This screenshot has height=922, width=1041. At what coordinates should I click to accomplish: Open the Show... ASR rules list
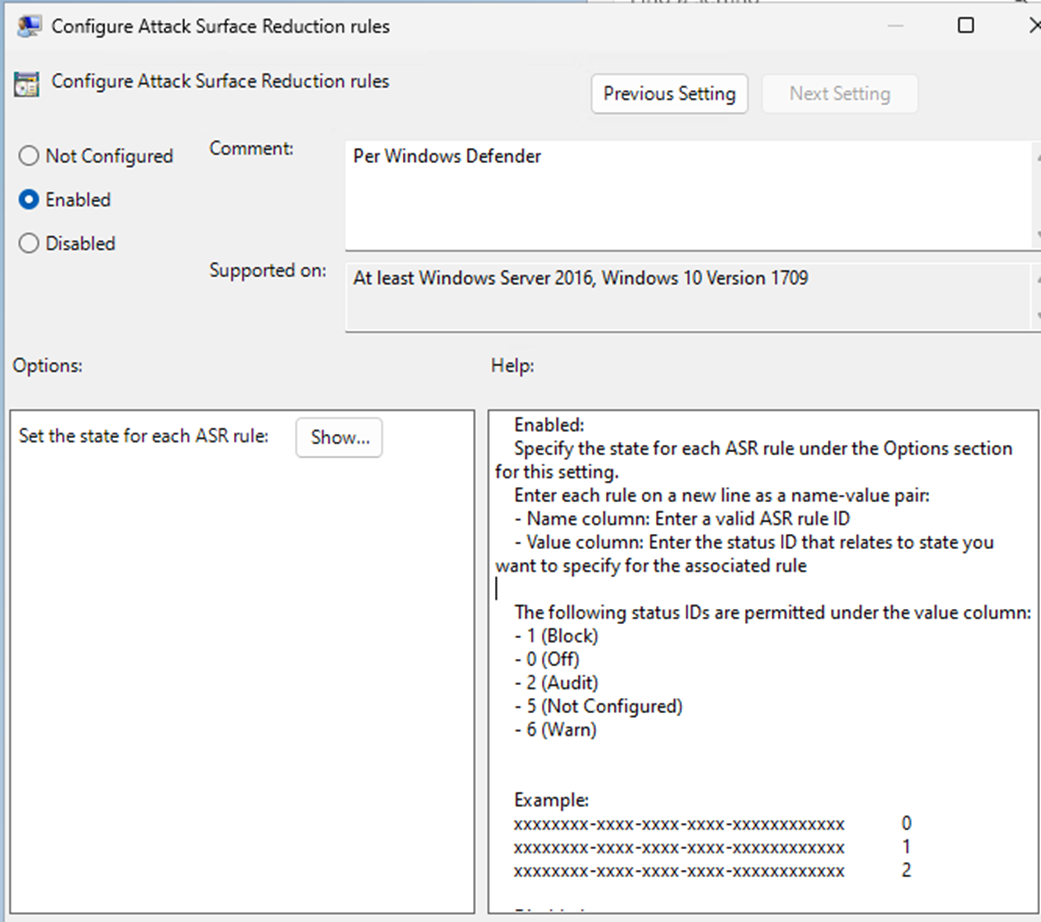coord(339,437)
